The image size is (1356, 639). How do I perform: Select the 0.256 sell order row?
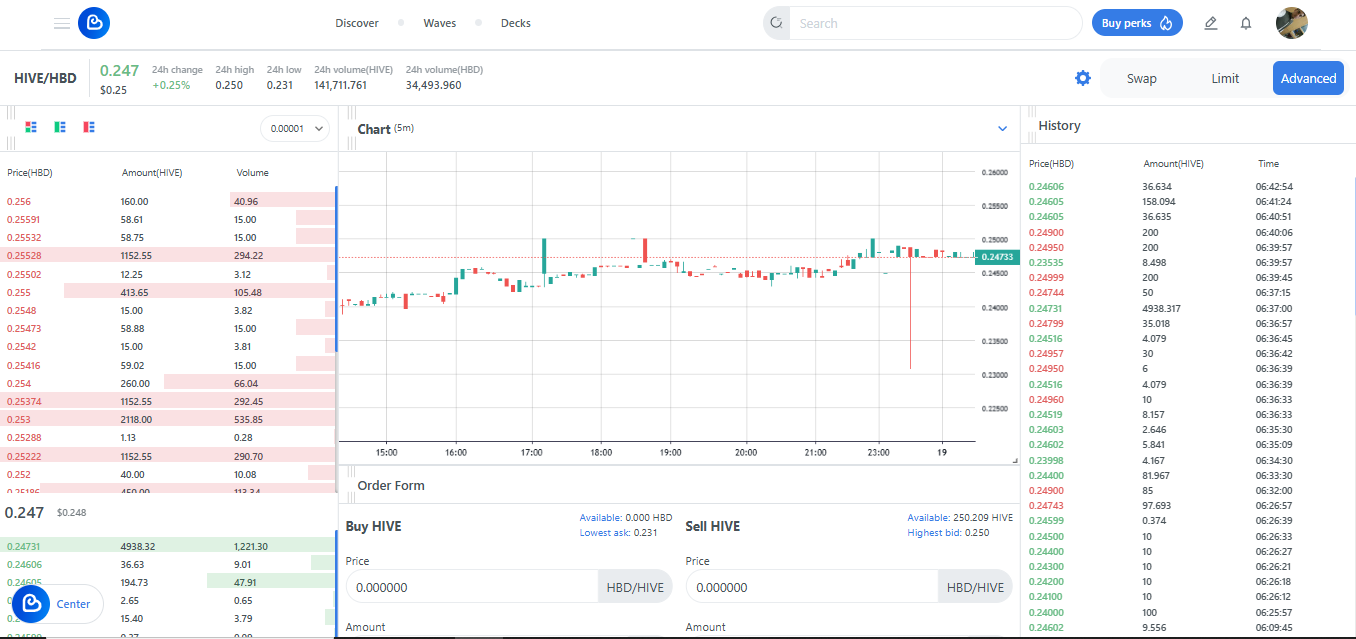170,201
